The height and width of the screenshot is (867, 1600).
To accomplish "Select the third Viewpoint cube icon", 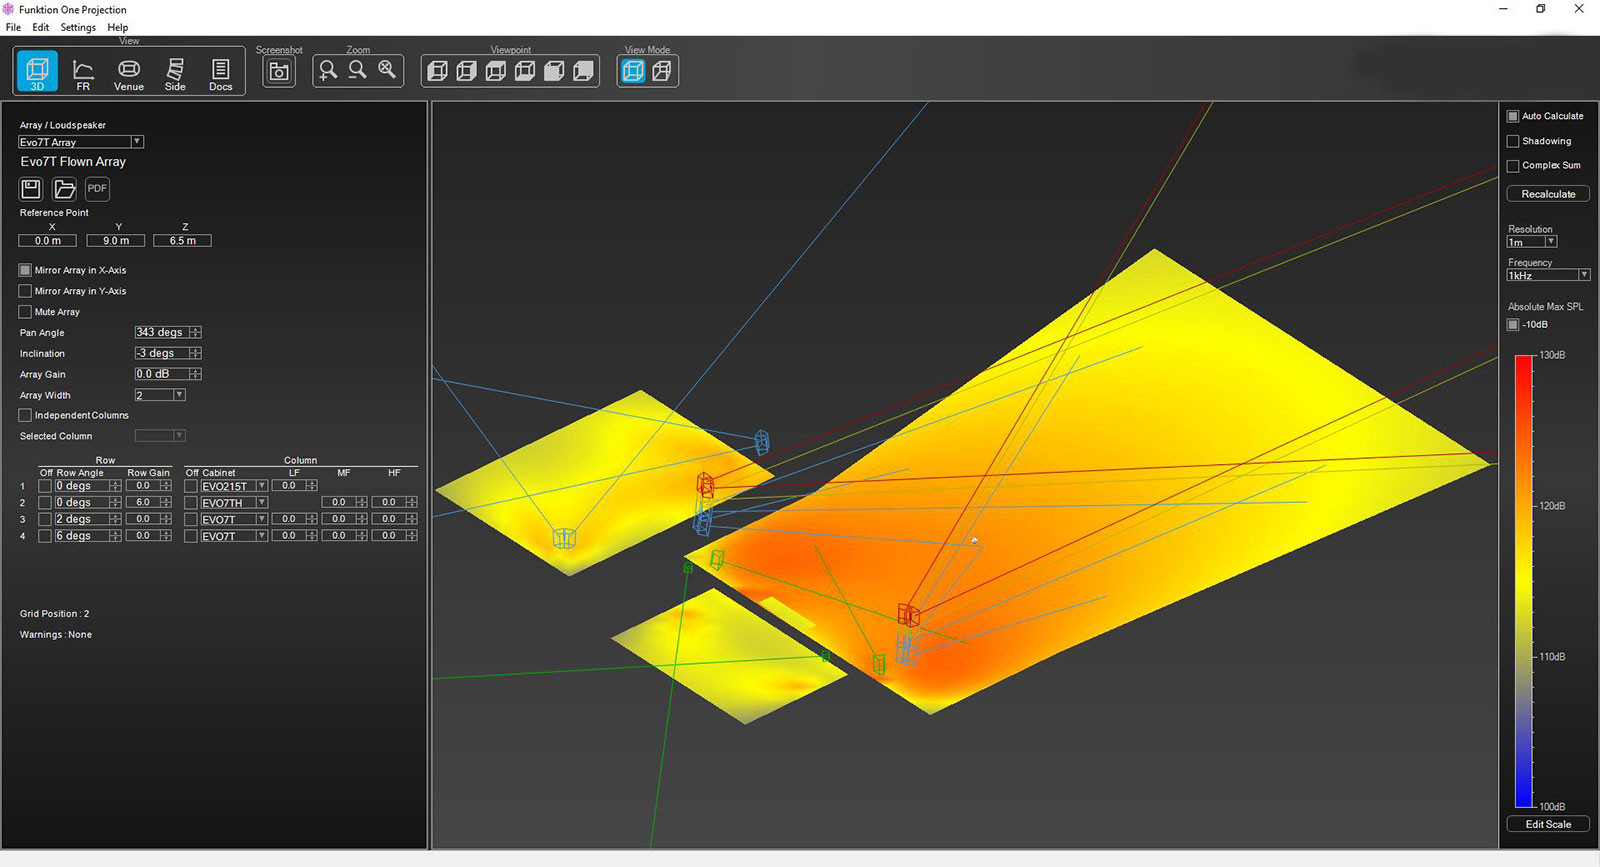I will point(495,71).
